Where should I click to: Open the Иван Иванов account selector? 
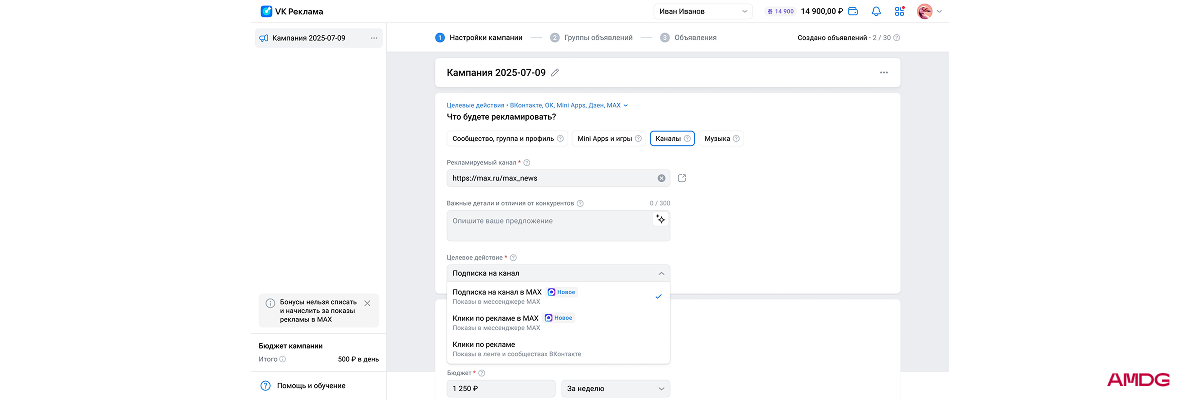click(x=703, y=12)
